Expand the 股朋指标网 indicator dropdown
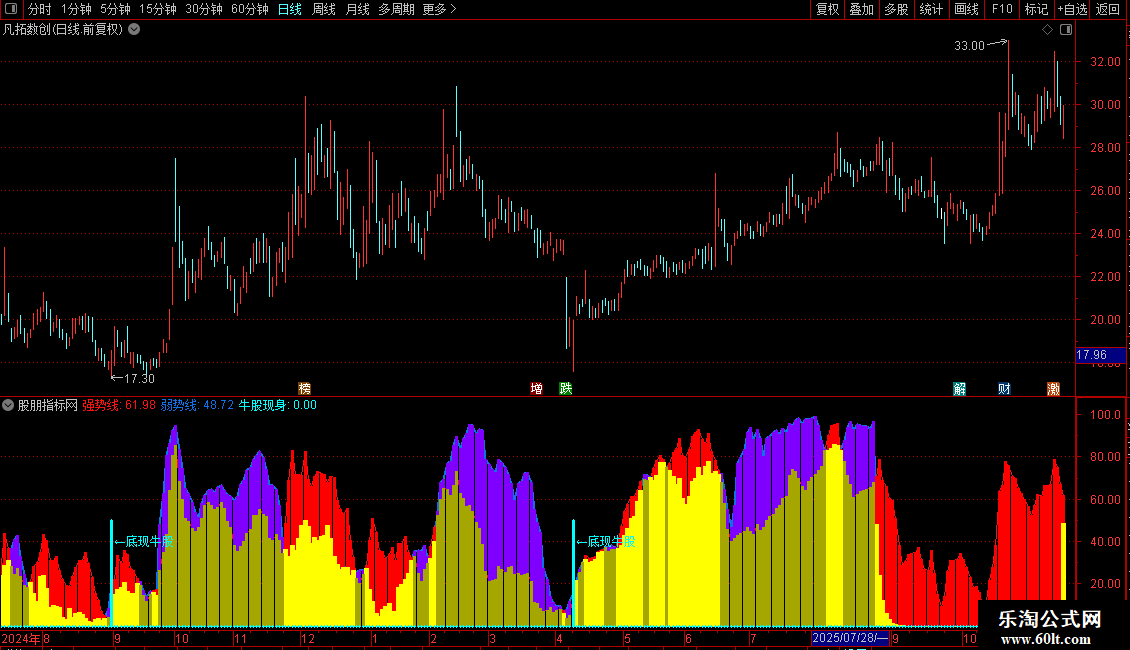Viewport: 1130px width, 650px height. point(8,406)
